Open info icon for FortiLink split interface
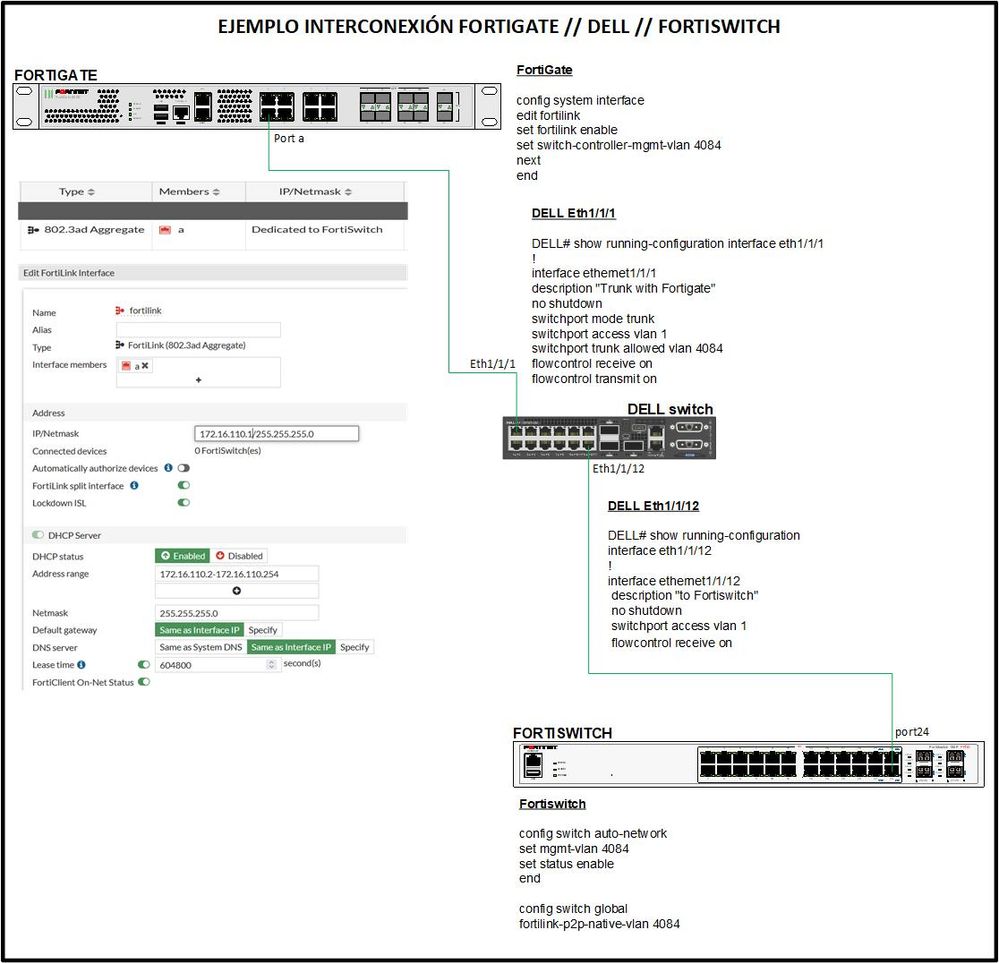 point(134,485)
